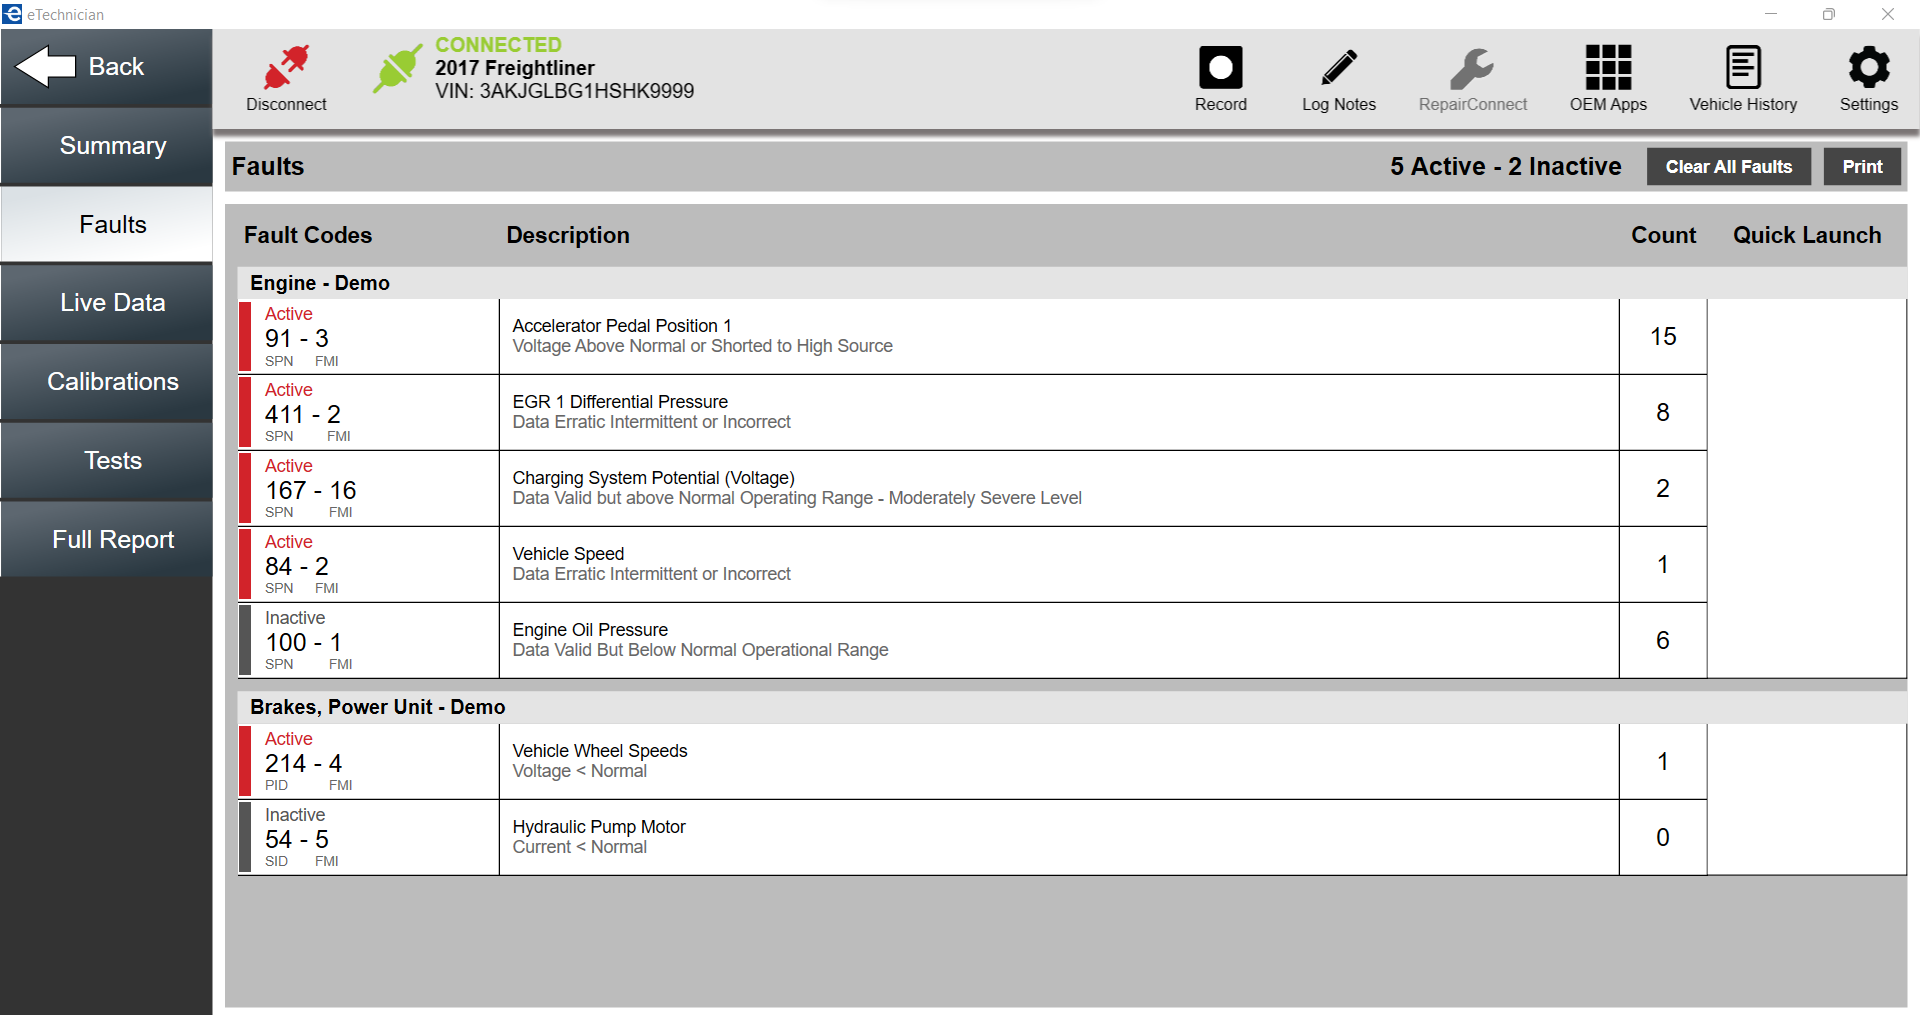Click the green connected plug icon
Screen dimensions: 1920x1015
tap(397, 69)
